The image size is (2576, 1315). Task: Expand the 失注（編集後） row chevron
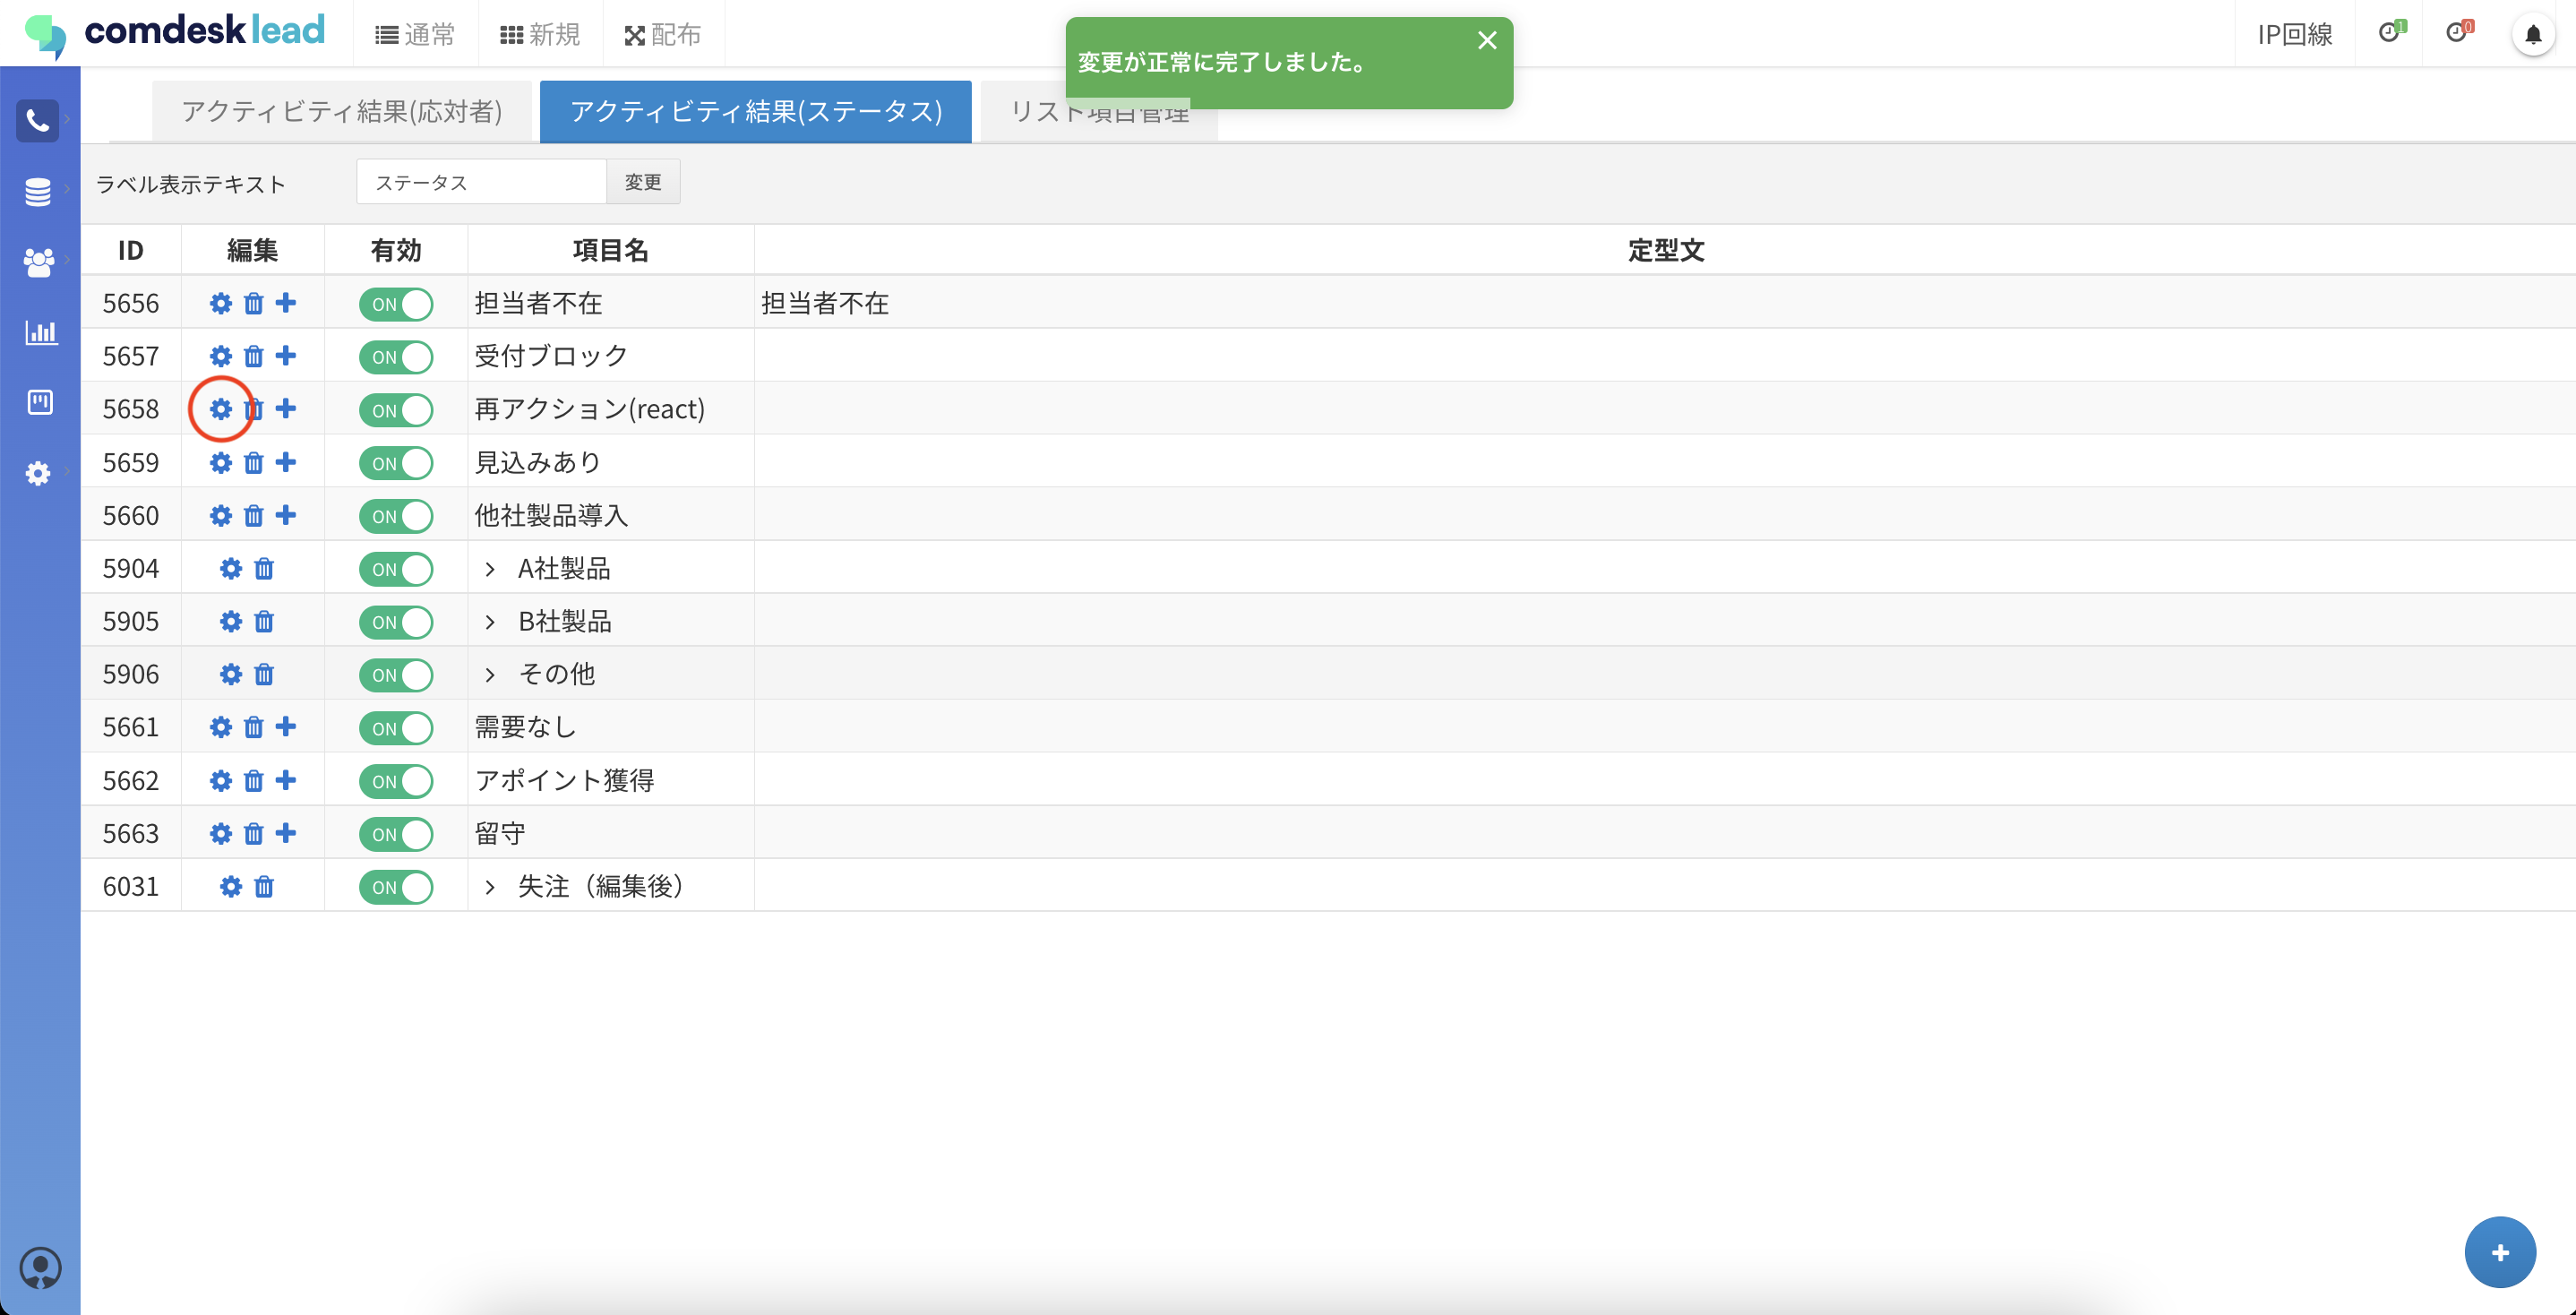[490, 887]
